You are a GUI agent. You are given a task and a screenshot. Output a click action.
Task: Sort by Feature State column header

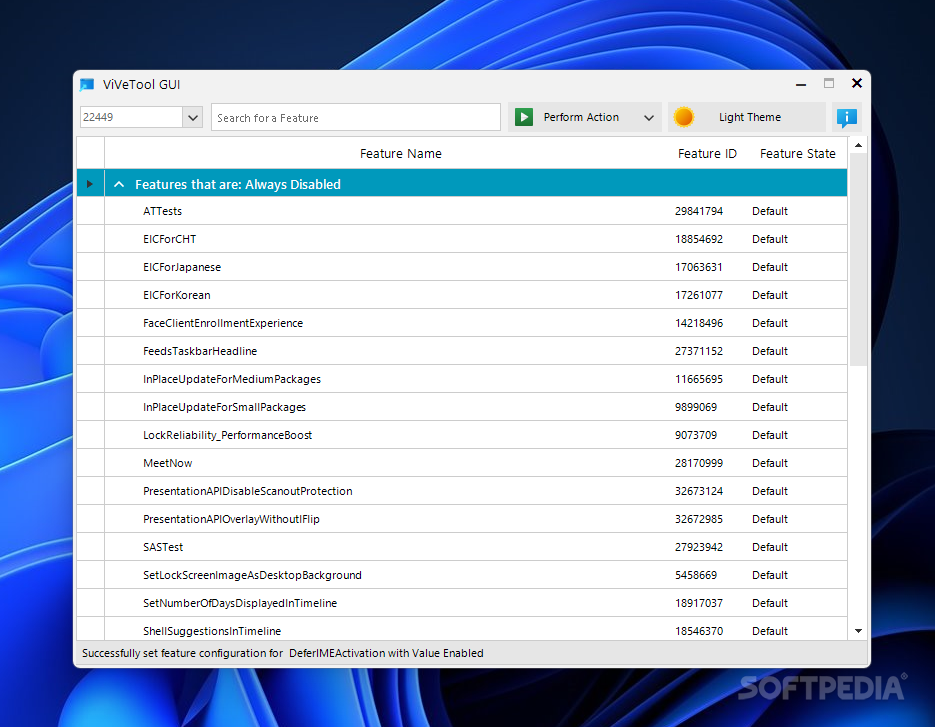coord(797,154)
